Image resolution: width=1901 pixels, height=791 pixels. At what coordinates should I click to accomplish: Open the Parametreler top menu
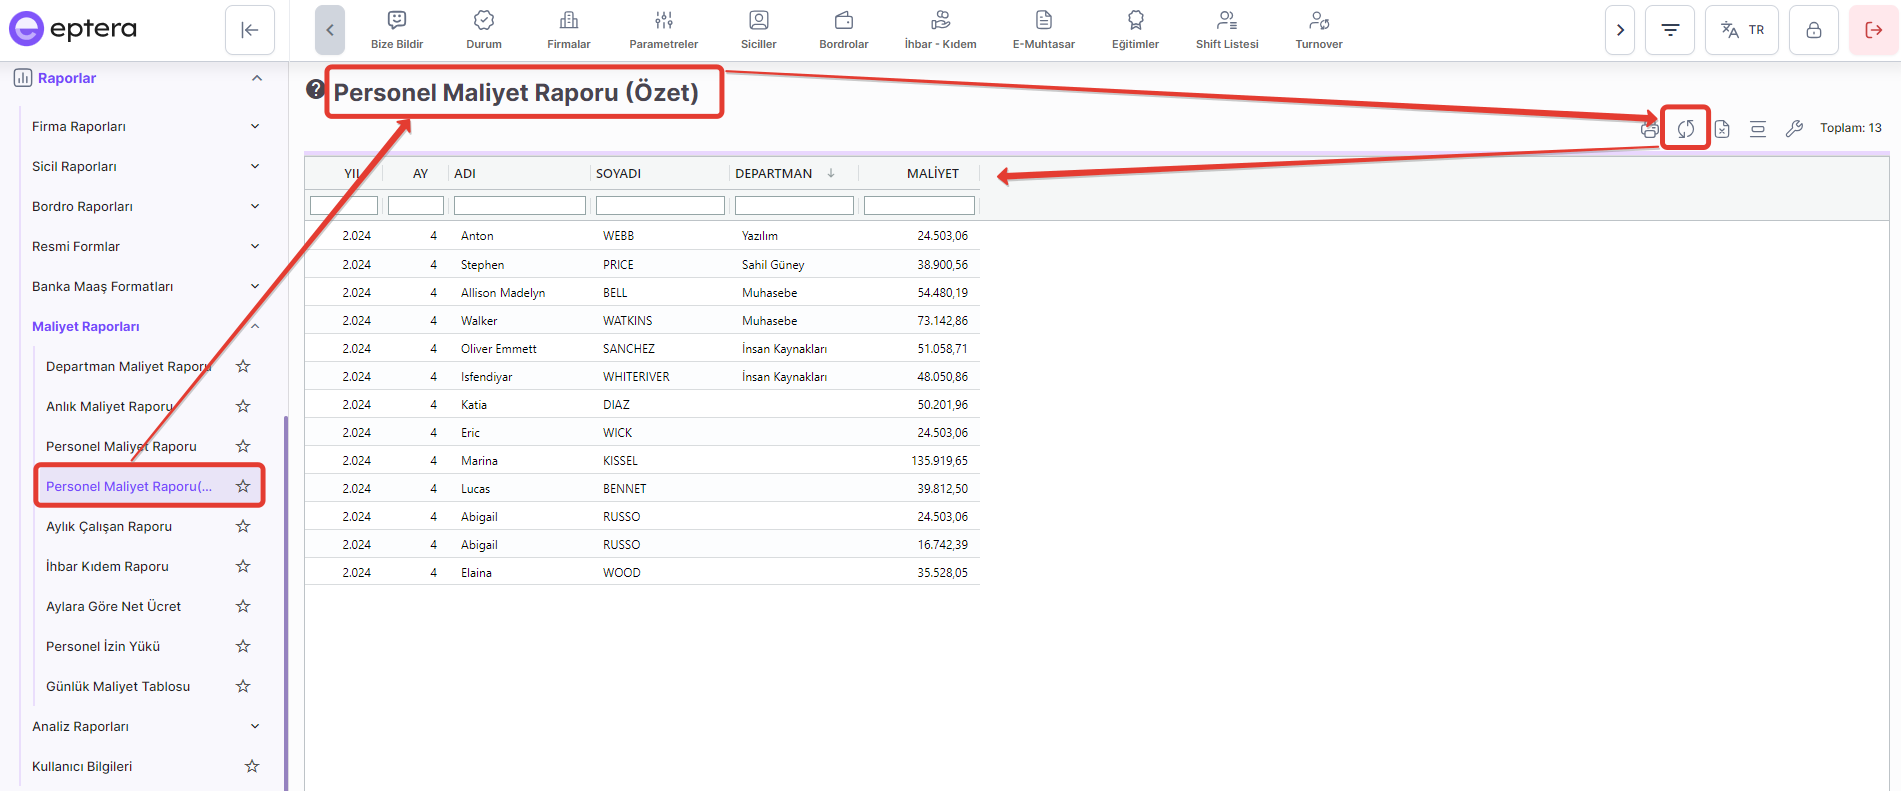click(663, 30)
